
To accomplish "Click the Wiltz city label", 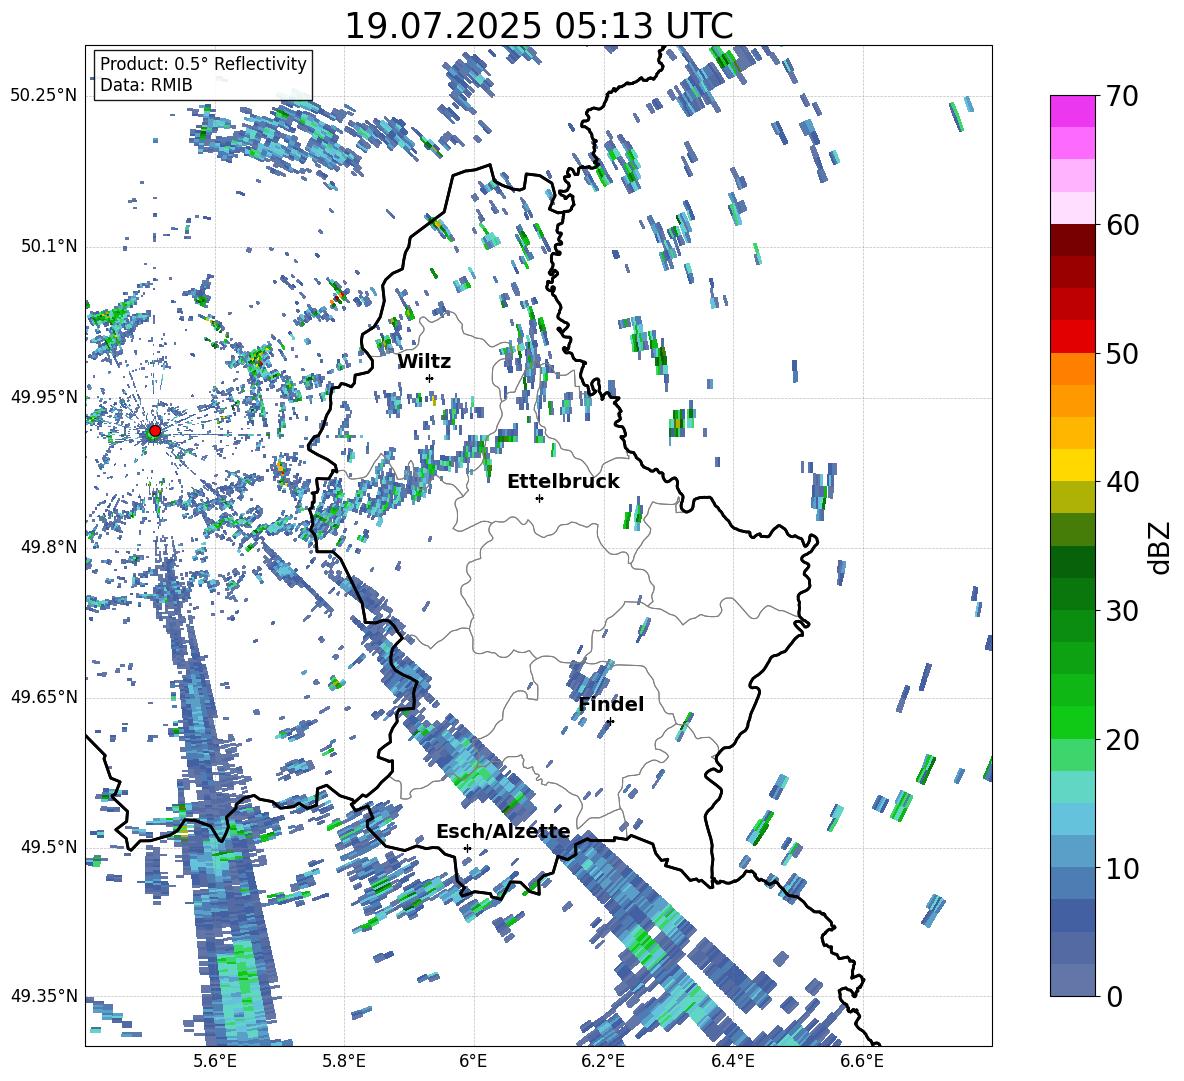I will (x=424, y=362).
